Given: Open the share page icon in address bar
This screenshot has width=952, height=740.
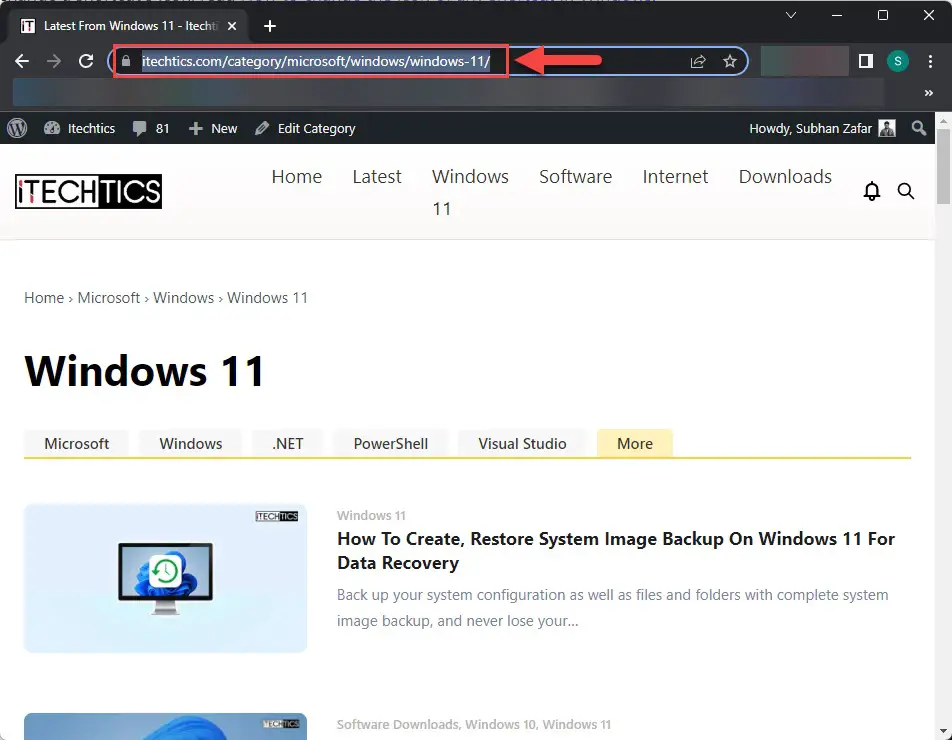Looking at the screenshot, I should pyautogui.click(x=698, y=61).
